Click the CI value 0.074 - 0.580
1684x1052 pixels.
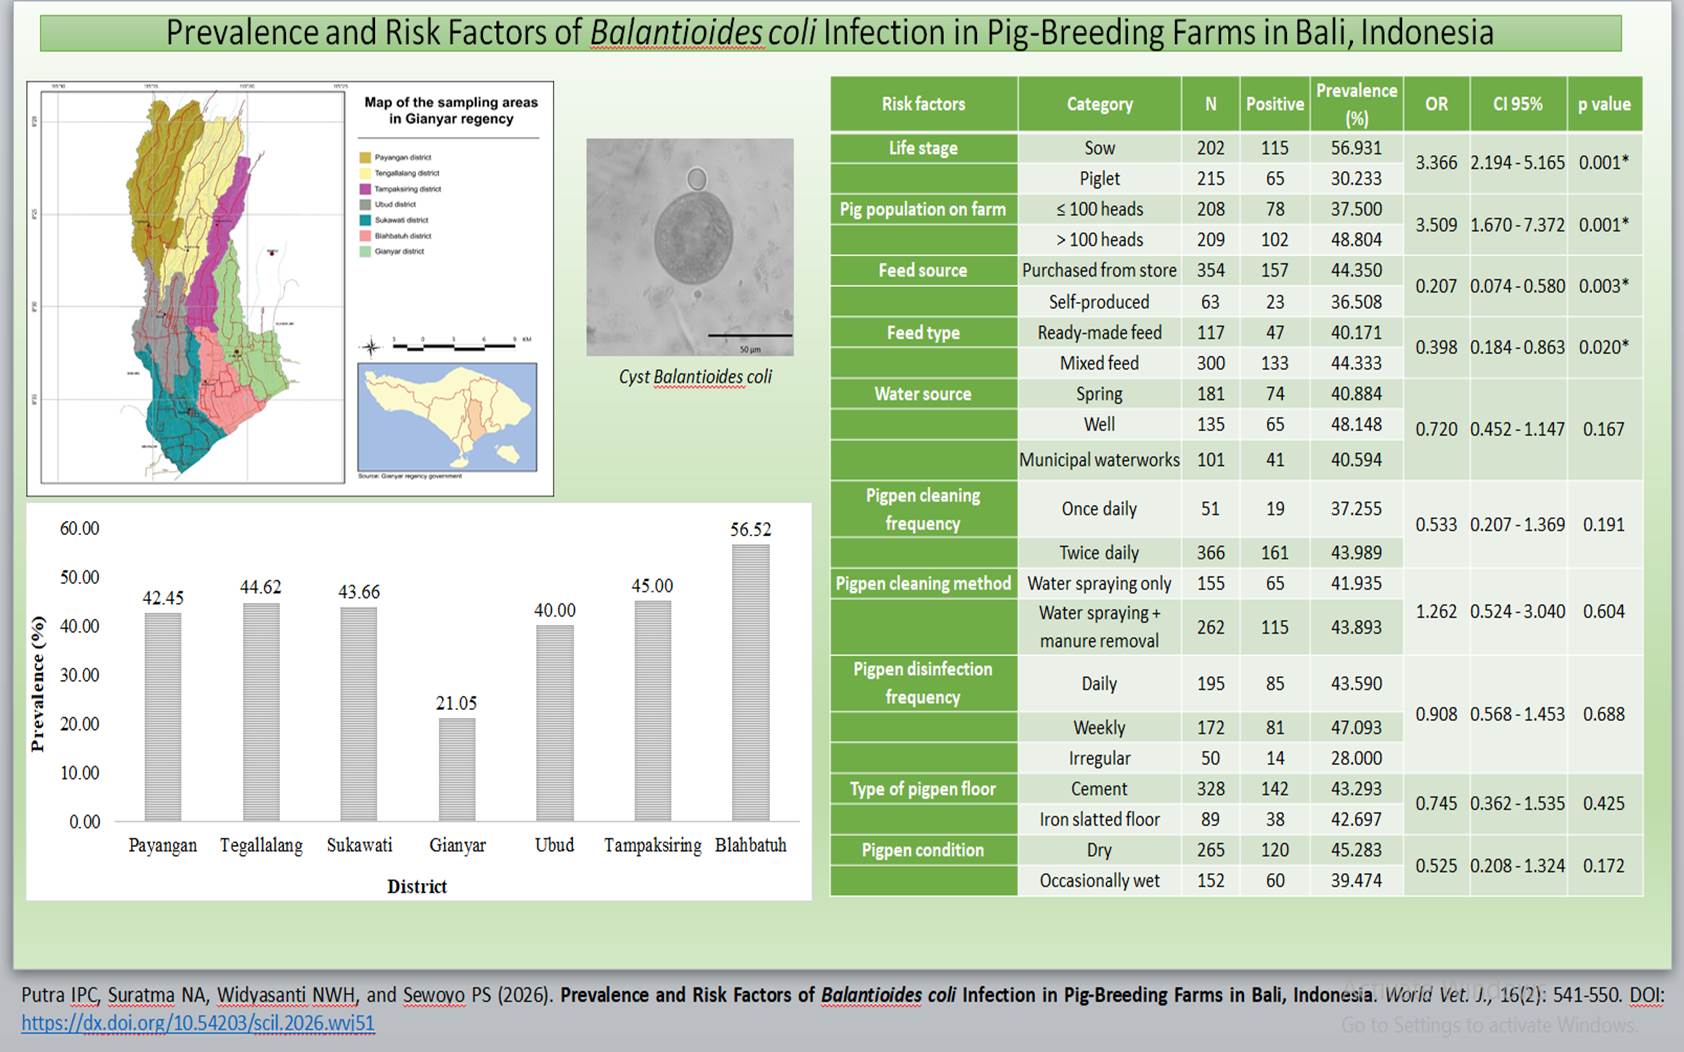coord(1518,286)
